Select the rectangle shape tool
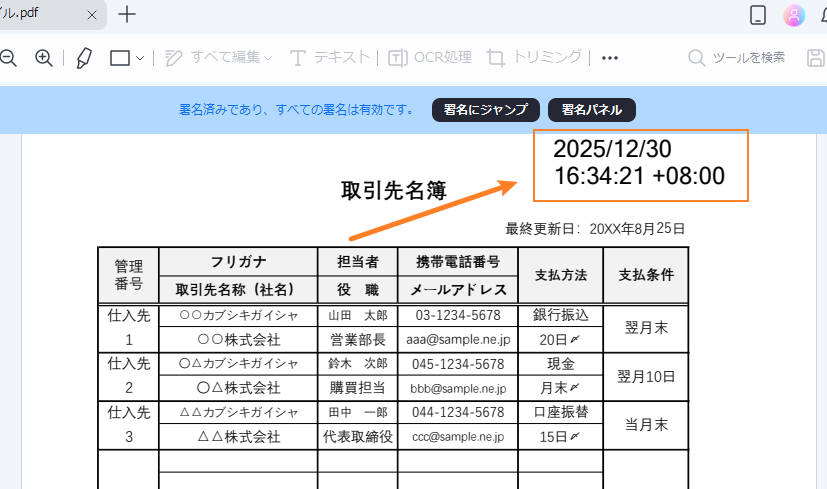This screenshot has width=827, height=489. [120, 58]
